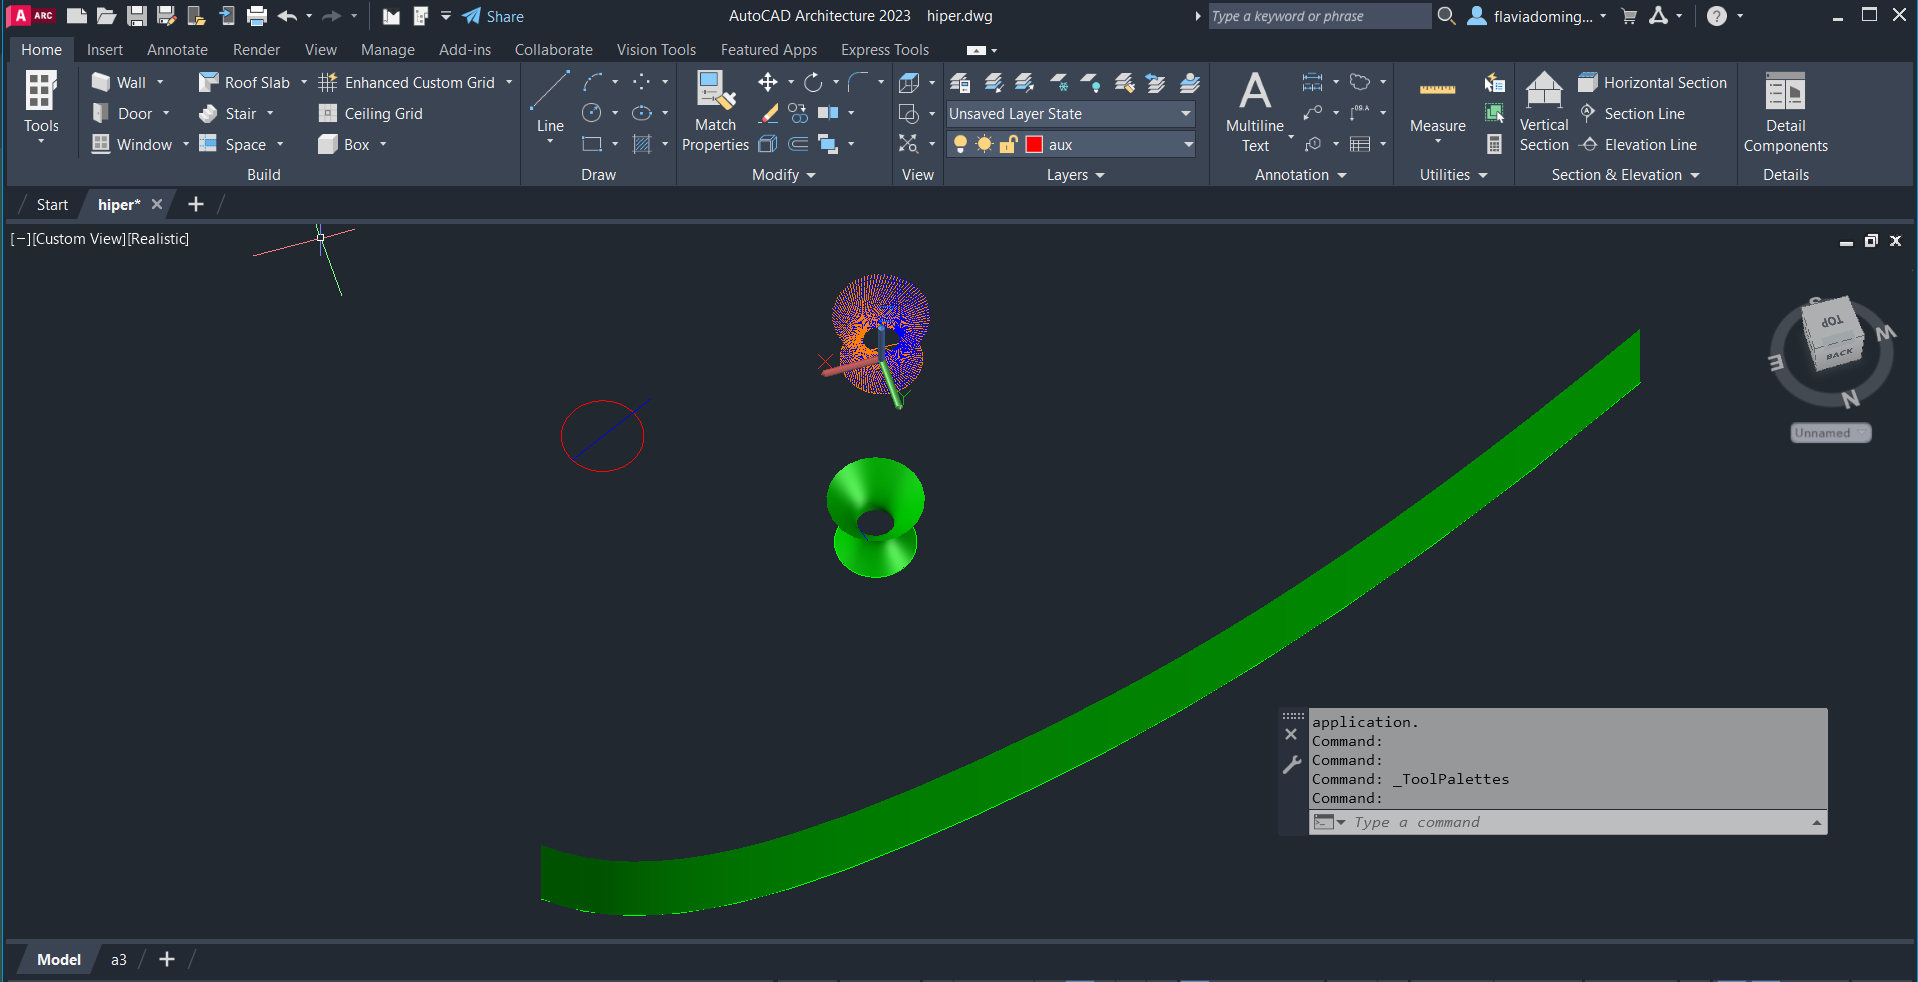Click the red aux layer color swatch
Image resolution: width=1918 pixels, height=982 pixels.
(x=1034, y=145)
